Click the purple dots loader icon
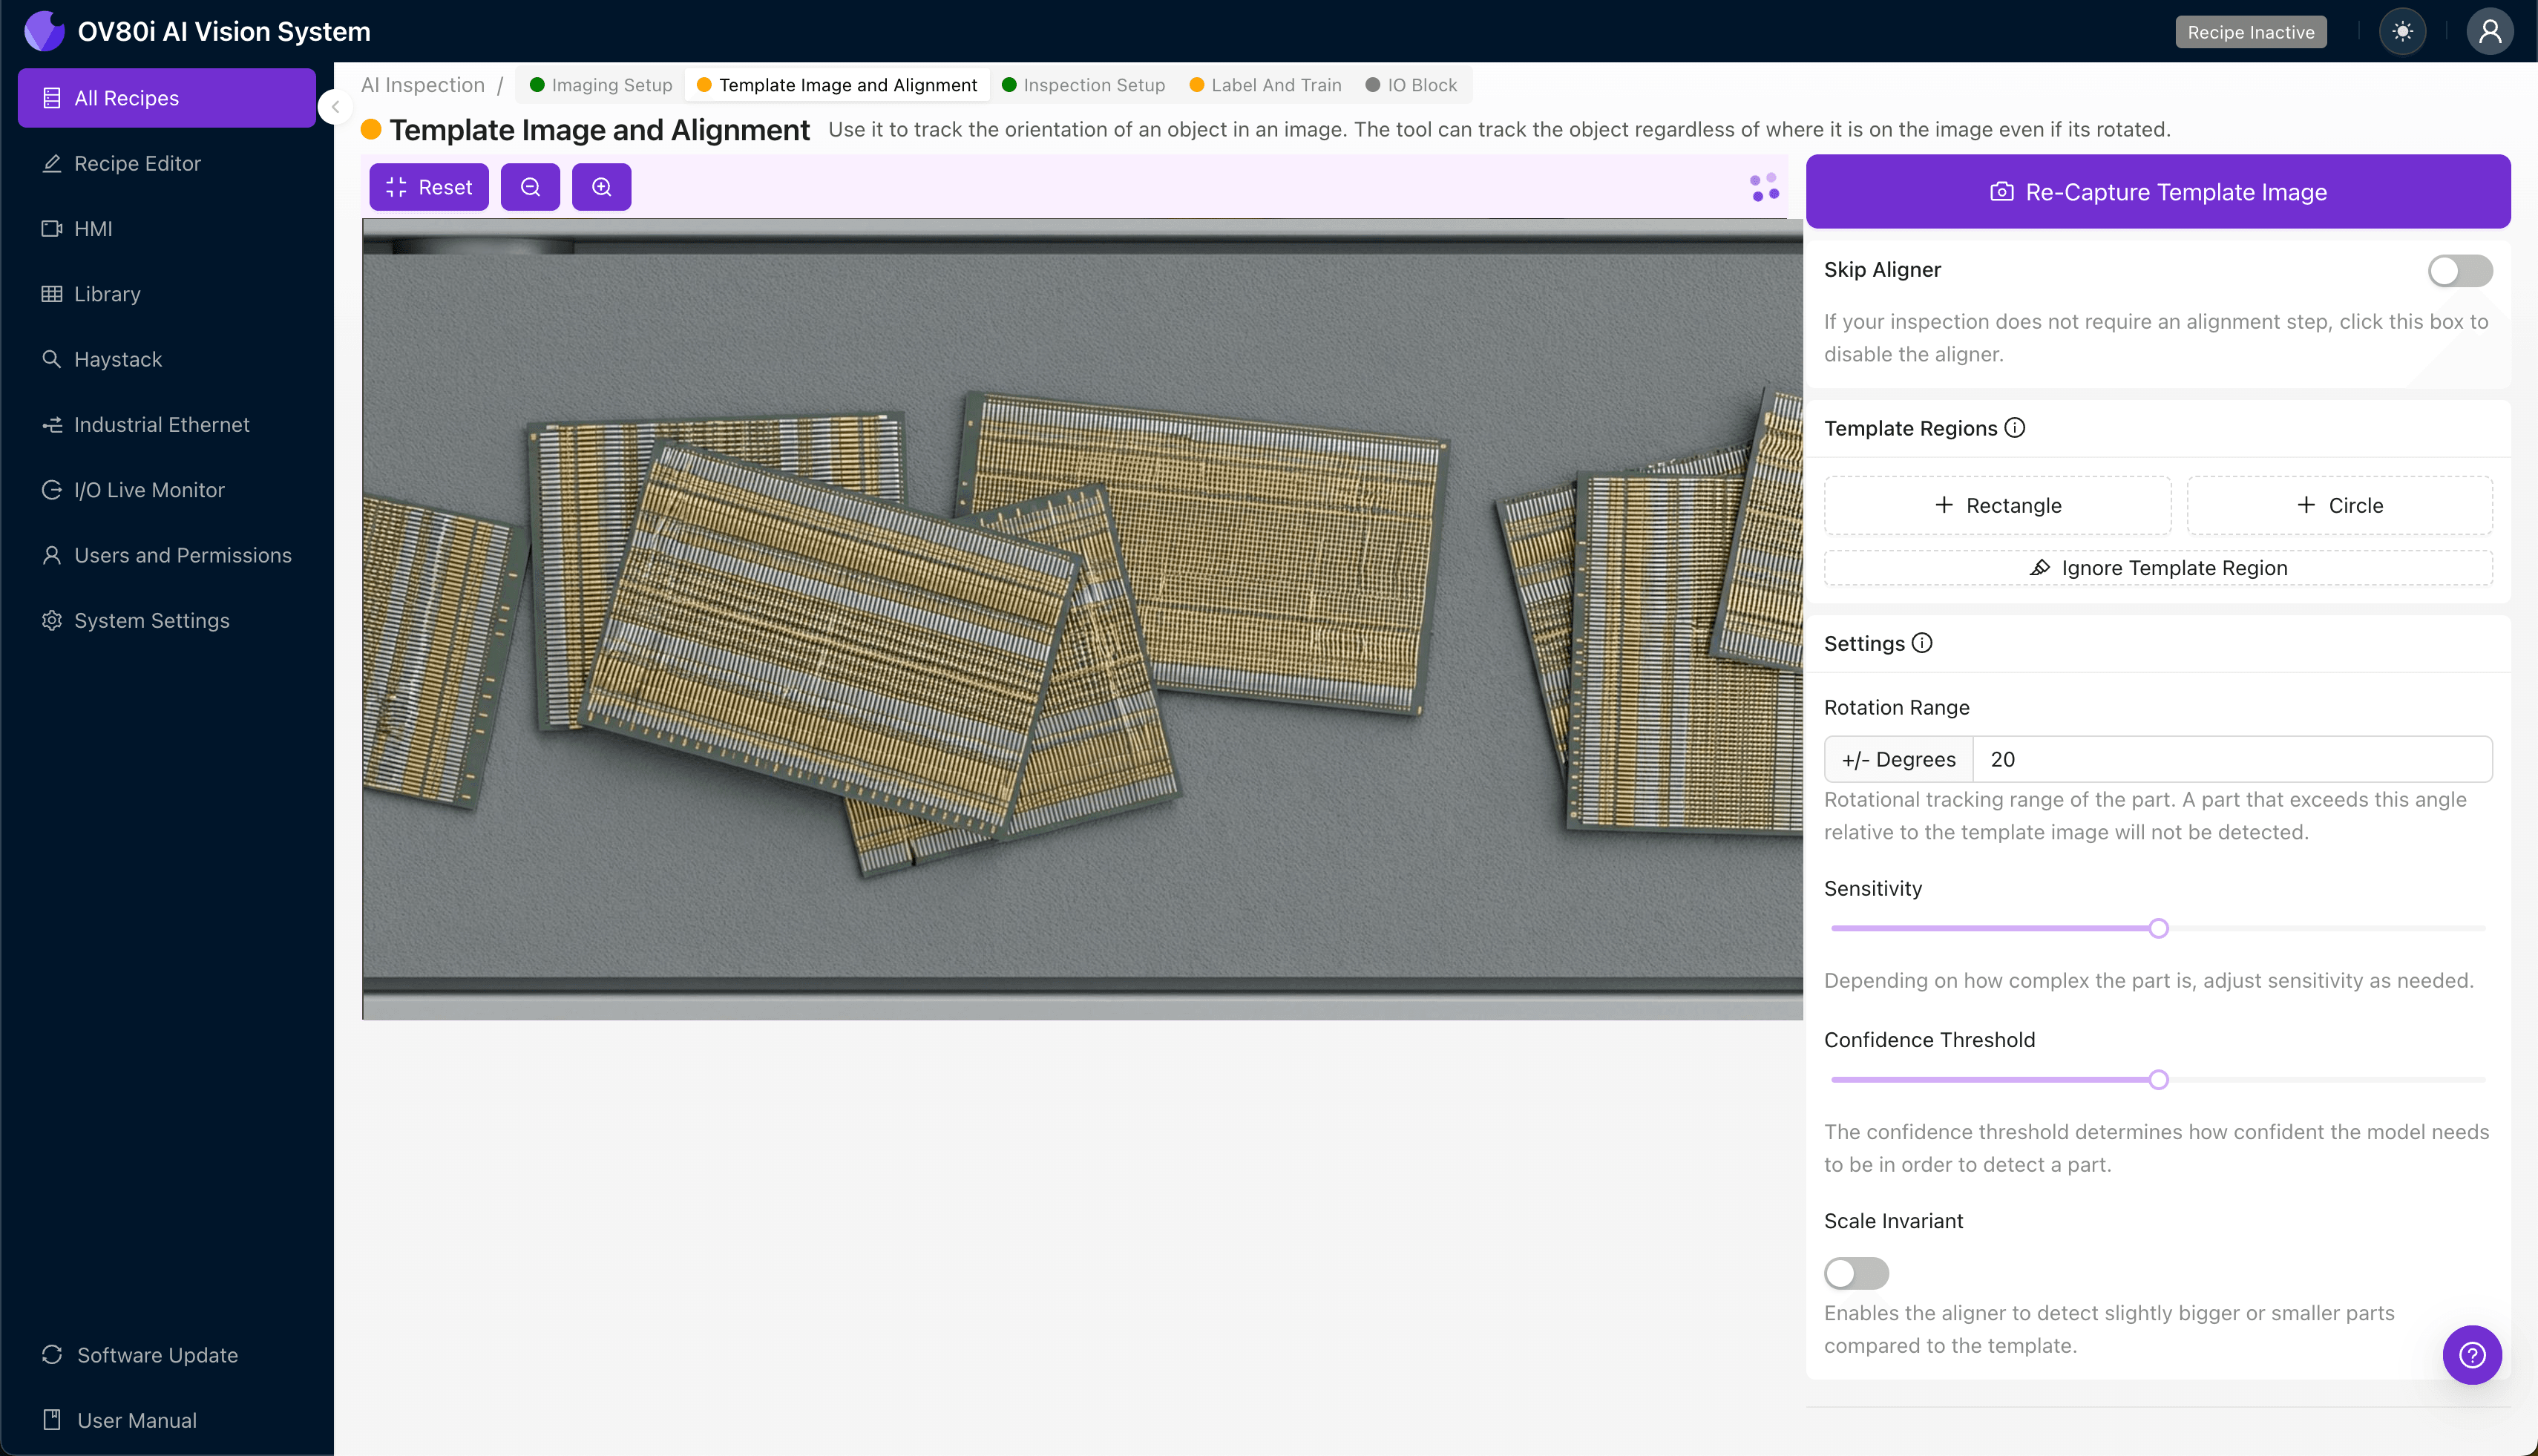Viewport: 2538px width, 1456px height. point(1764,187)
